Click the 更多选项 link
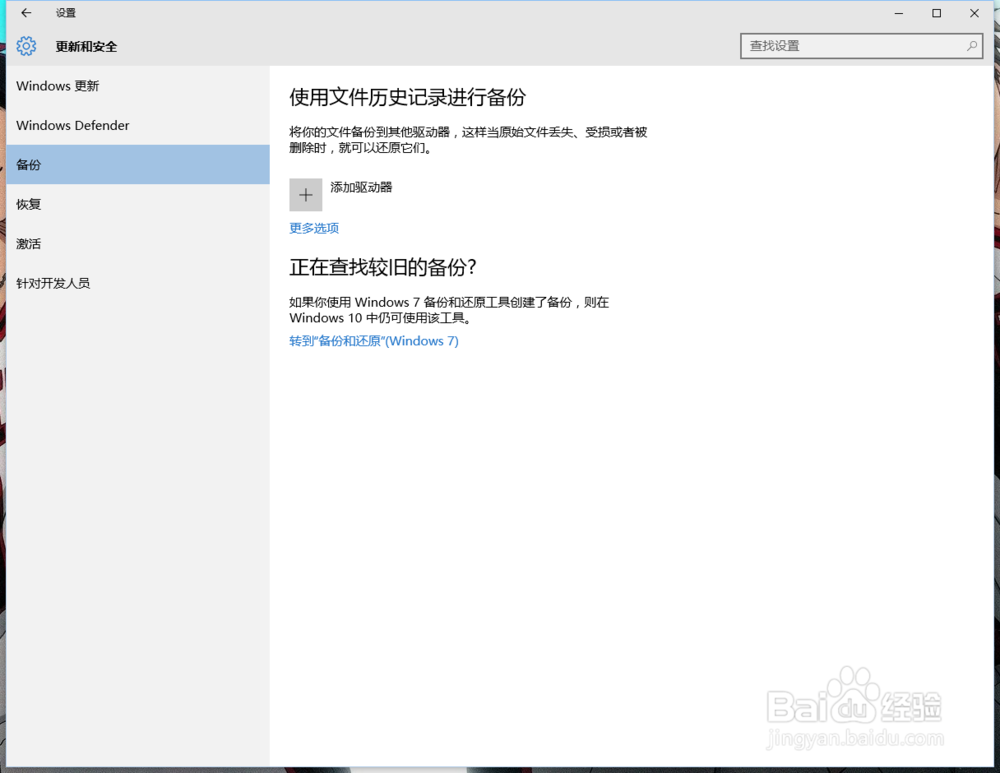The height and width of the screenshot is (773, 1000). [x=314, y=228]
